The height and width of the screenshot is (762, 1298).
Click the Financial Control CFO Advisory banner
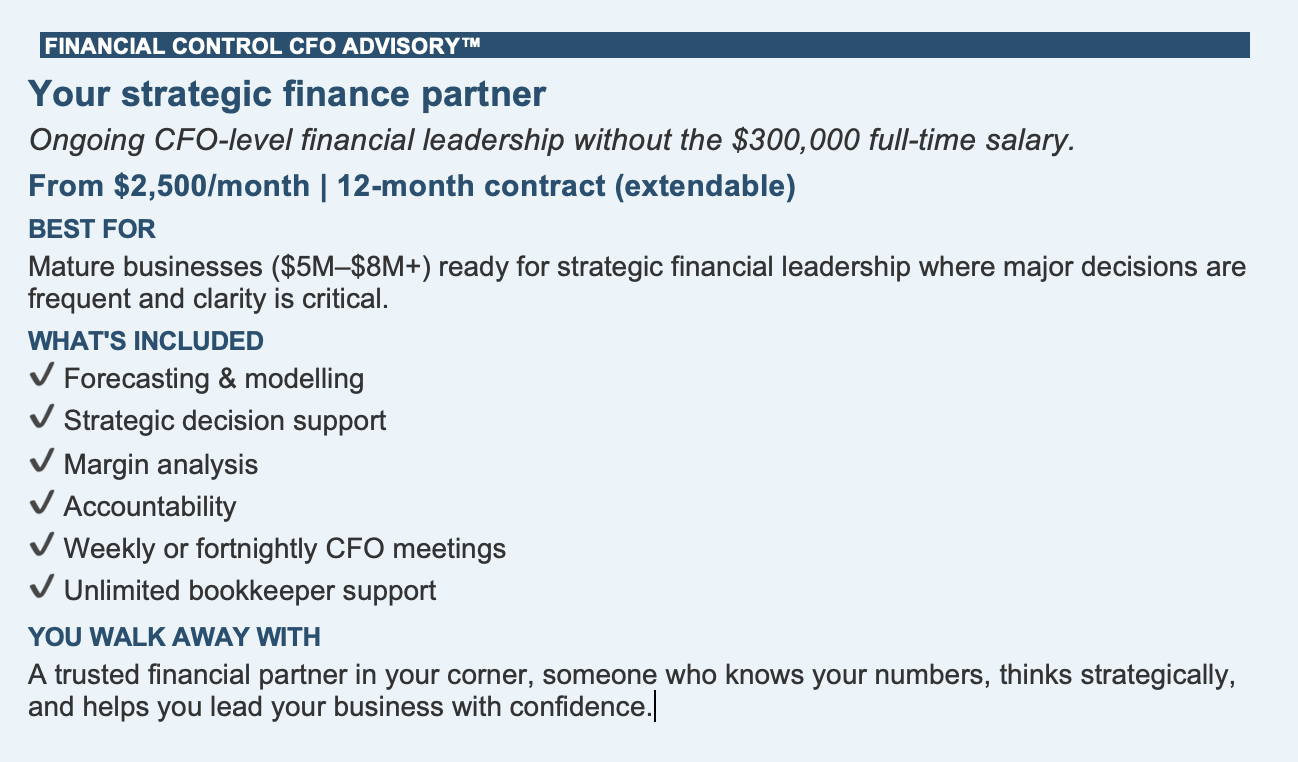point(644,45)
